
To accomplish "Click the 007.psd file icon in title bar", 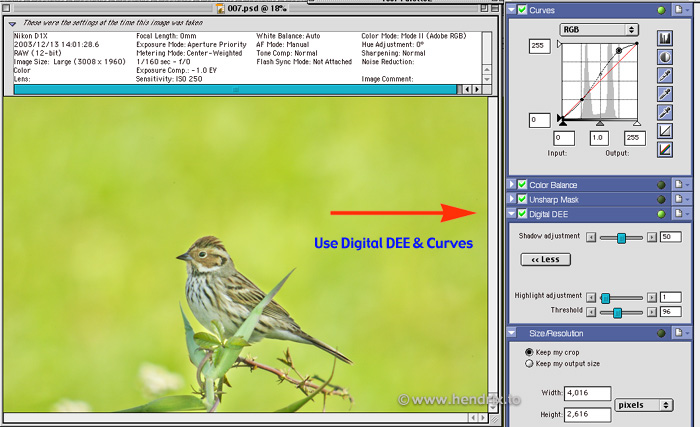I will [x=220, y=8].
